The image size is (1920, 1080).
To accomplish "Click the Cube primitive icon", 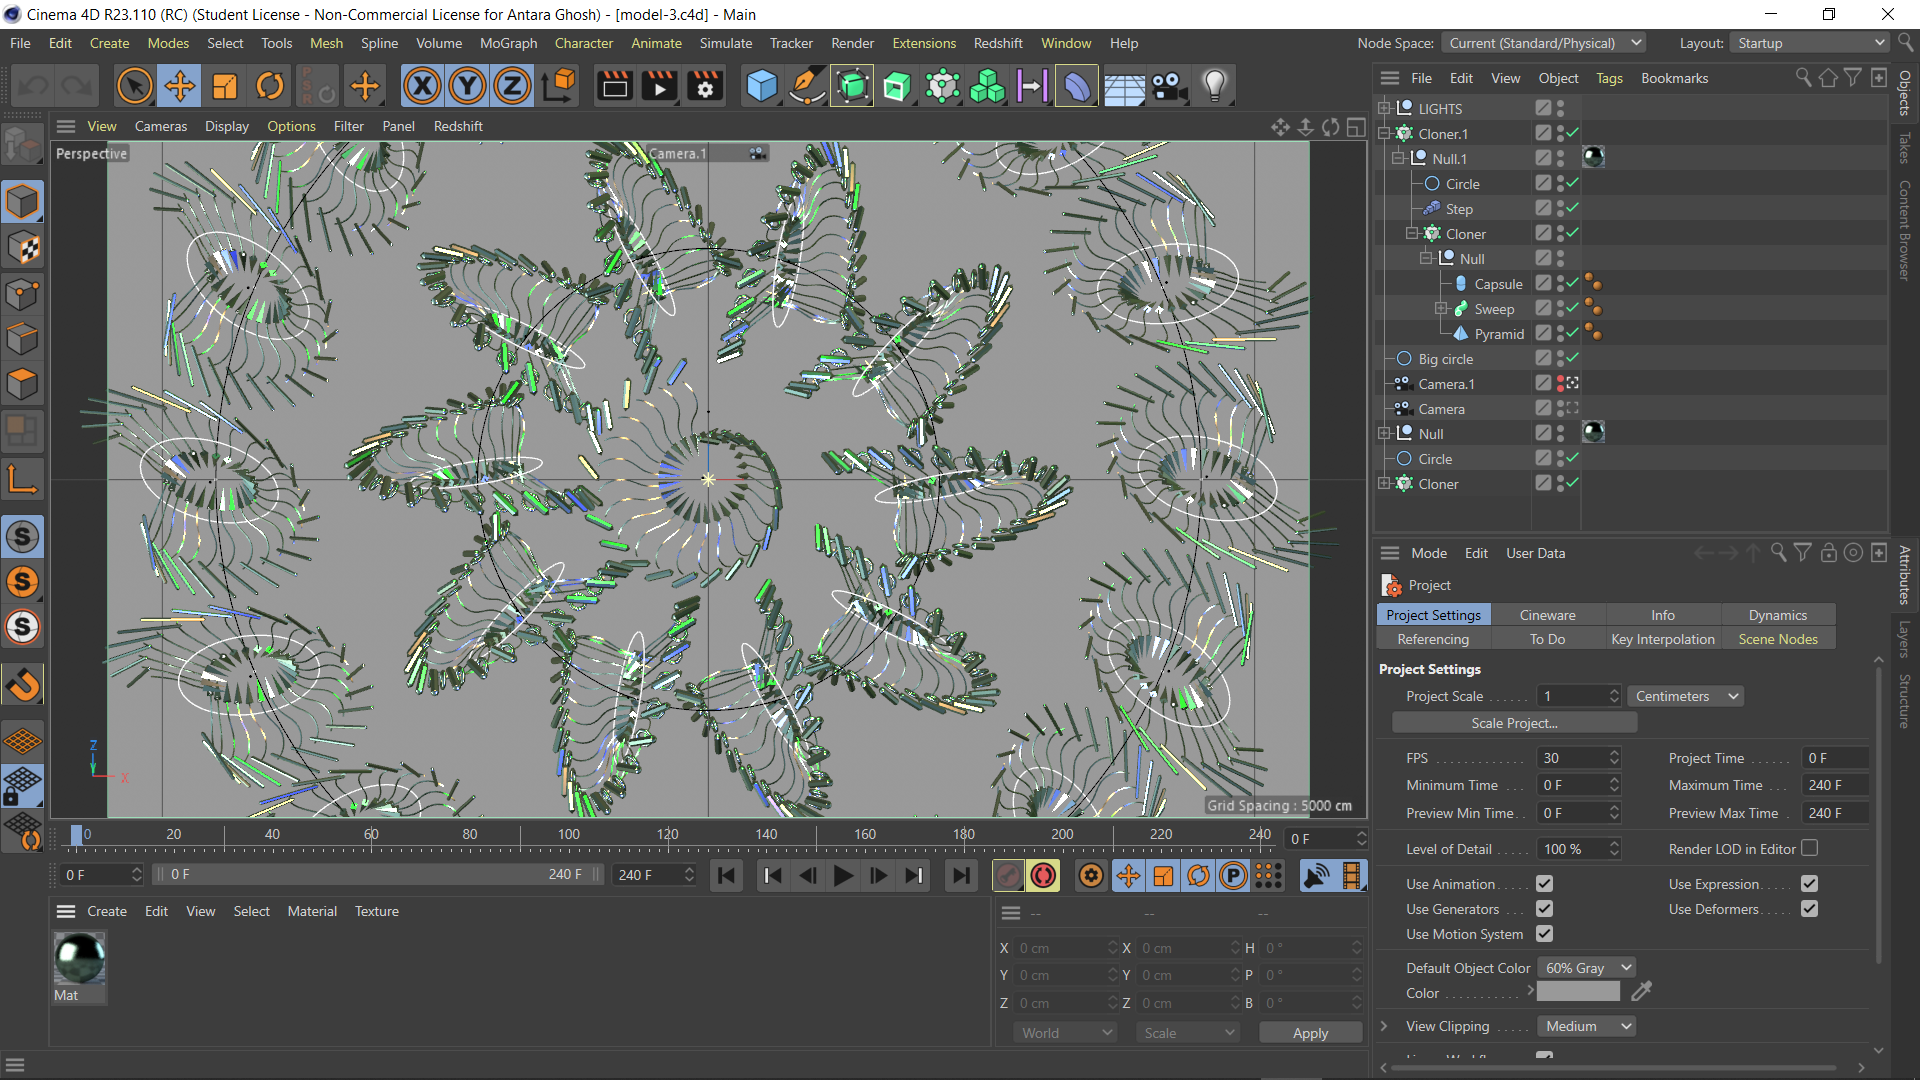I will tap(762, 87).
